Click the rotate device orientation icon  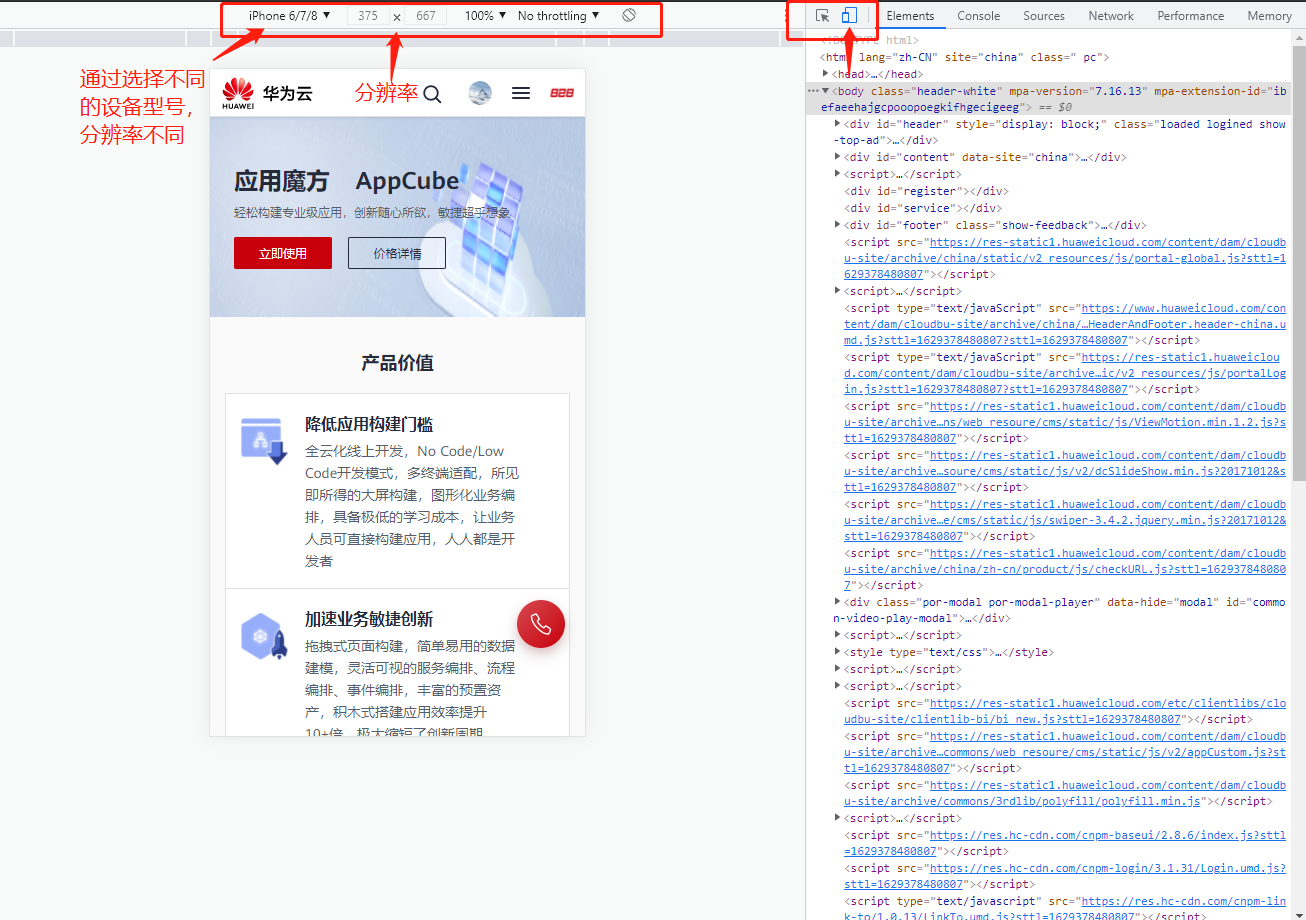click(x=629, y=16)
